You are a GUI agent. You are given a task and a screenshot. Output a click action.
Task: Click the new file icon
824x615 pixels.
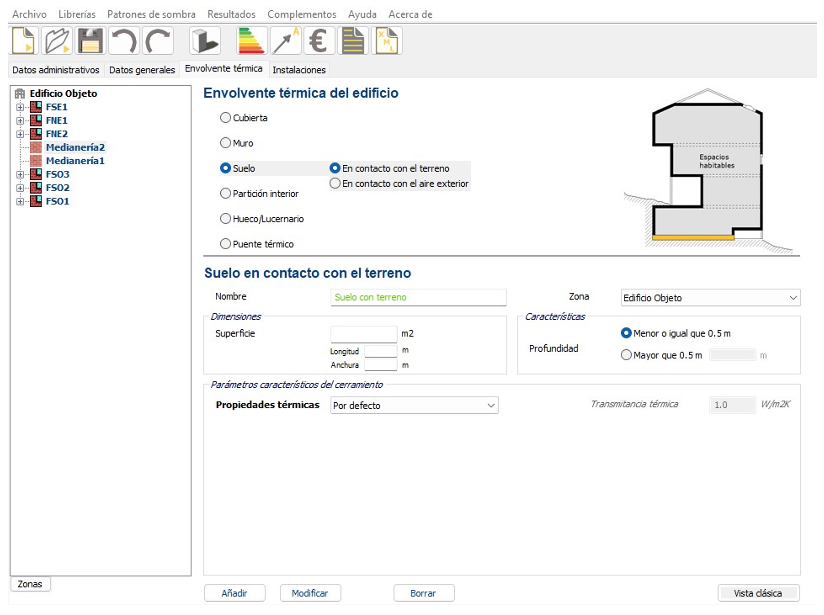pos(24,41)
